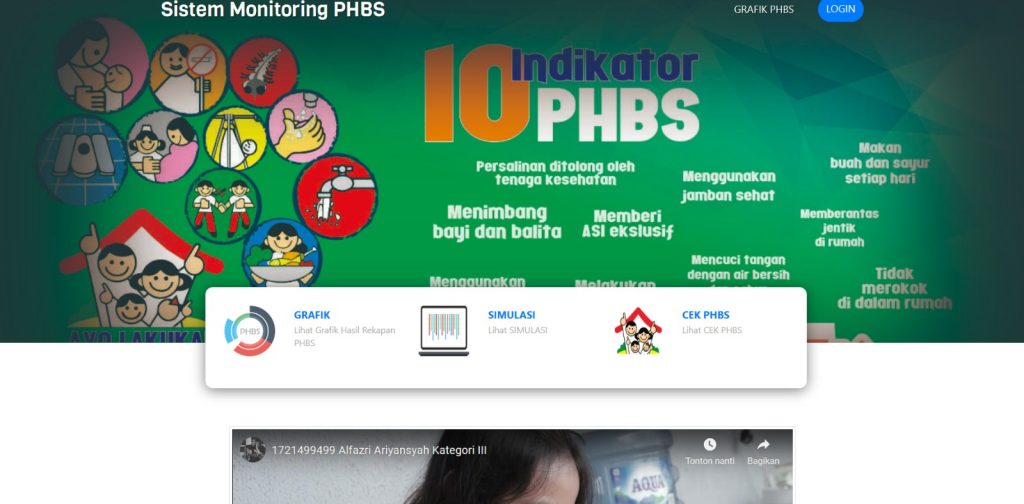Click 'Tidak merokok di dalam rumah' text
This screenshot has height=504, width=1024.
(894, 288)
